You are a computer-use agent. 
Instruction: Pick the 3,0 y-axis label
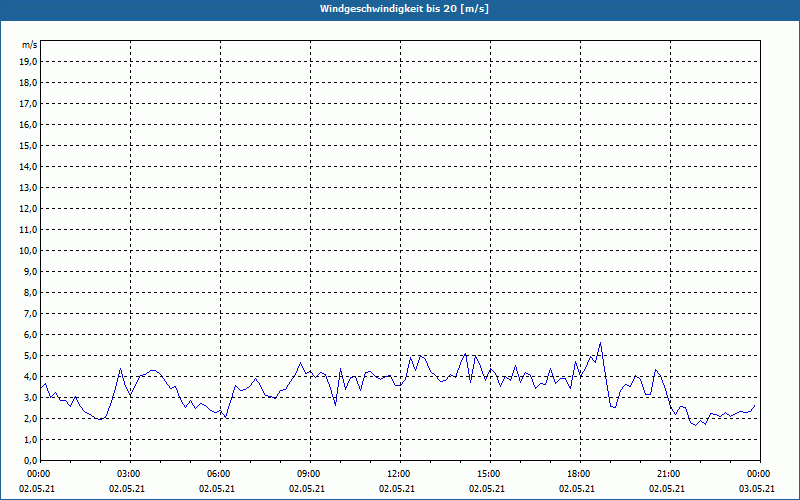[x=30, y=397]
